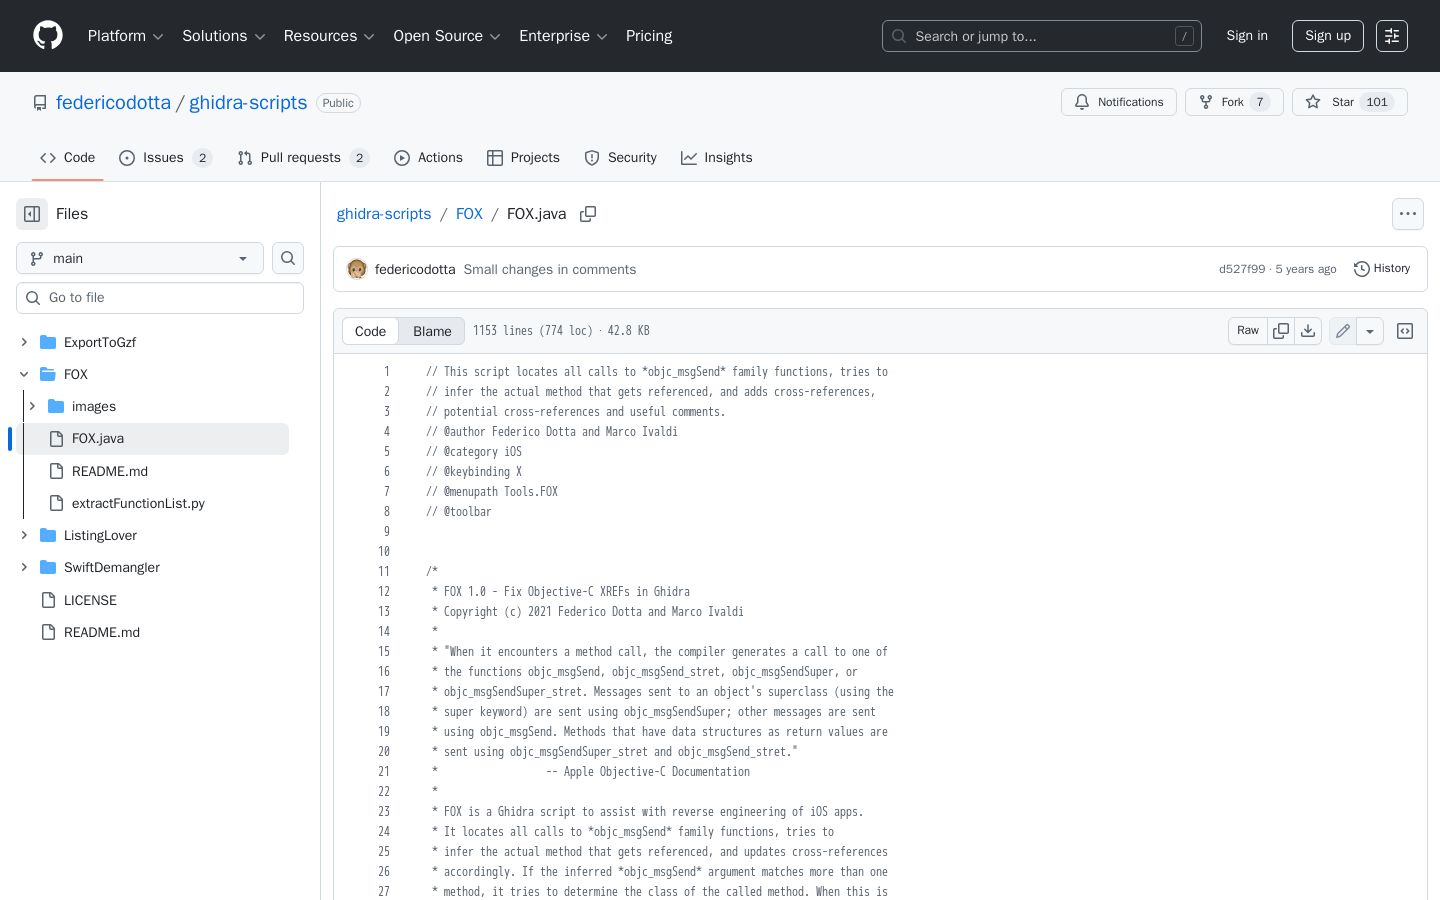Click the ExportToGzf folder icon

(48, 342)
